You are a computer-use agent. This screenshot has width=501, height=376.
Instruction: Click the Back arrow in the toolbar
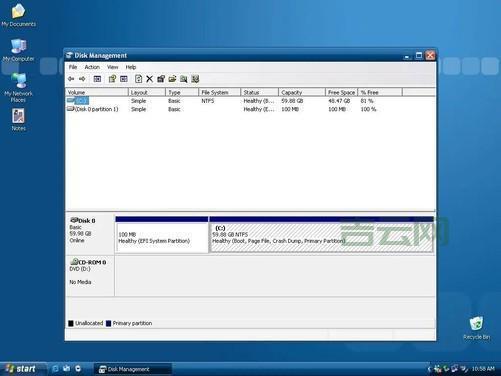(71, 79)
